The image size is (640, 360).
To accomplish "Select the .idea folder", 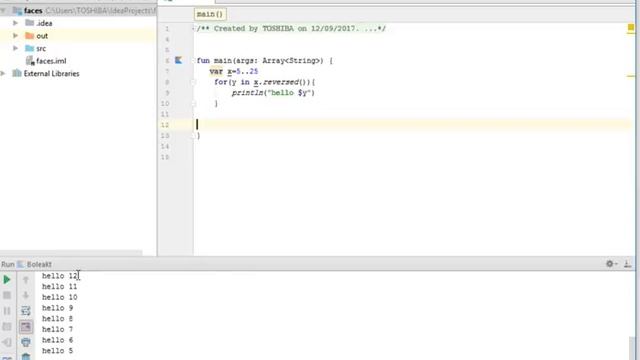I will pyautogui.click(x=44, y=23).
